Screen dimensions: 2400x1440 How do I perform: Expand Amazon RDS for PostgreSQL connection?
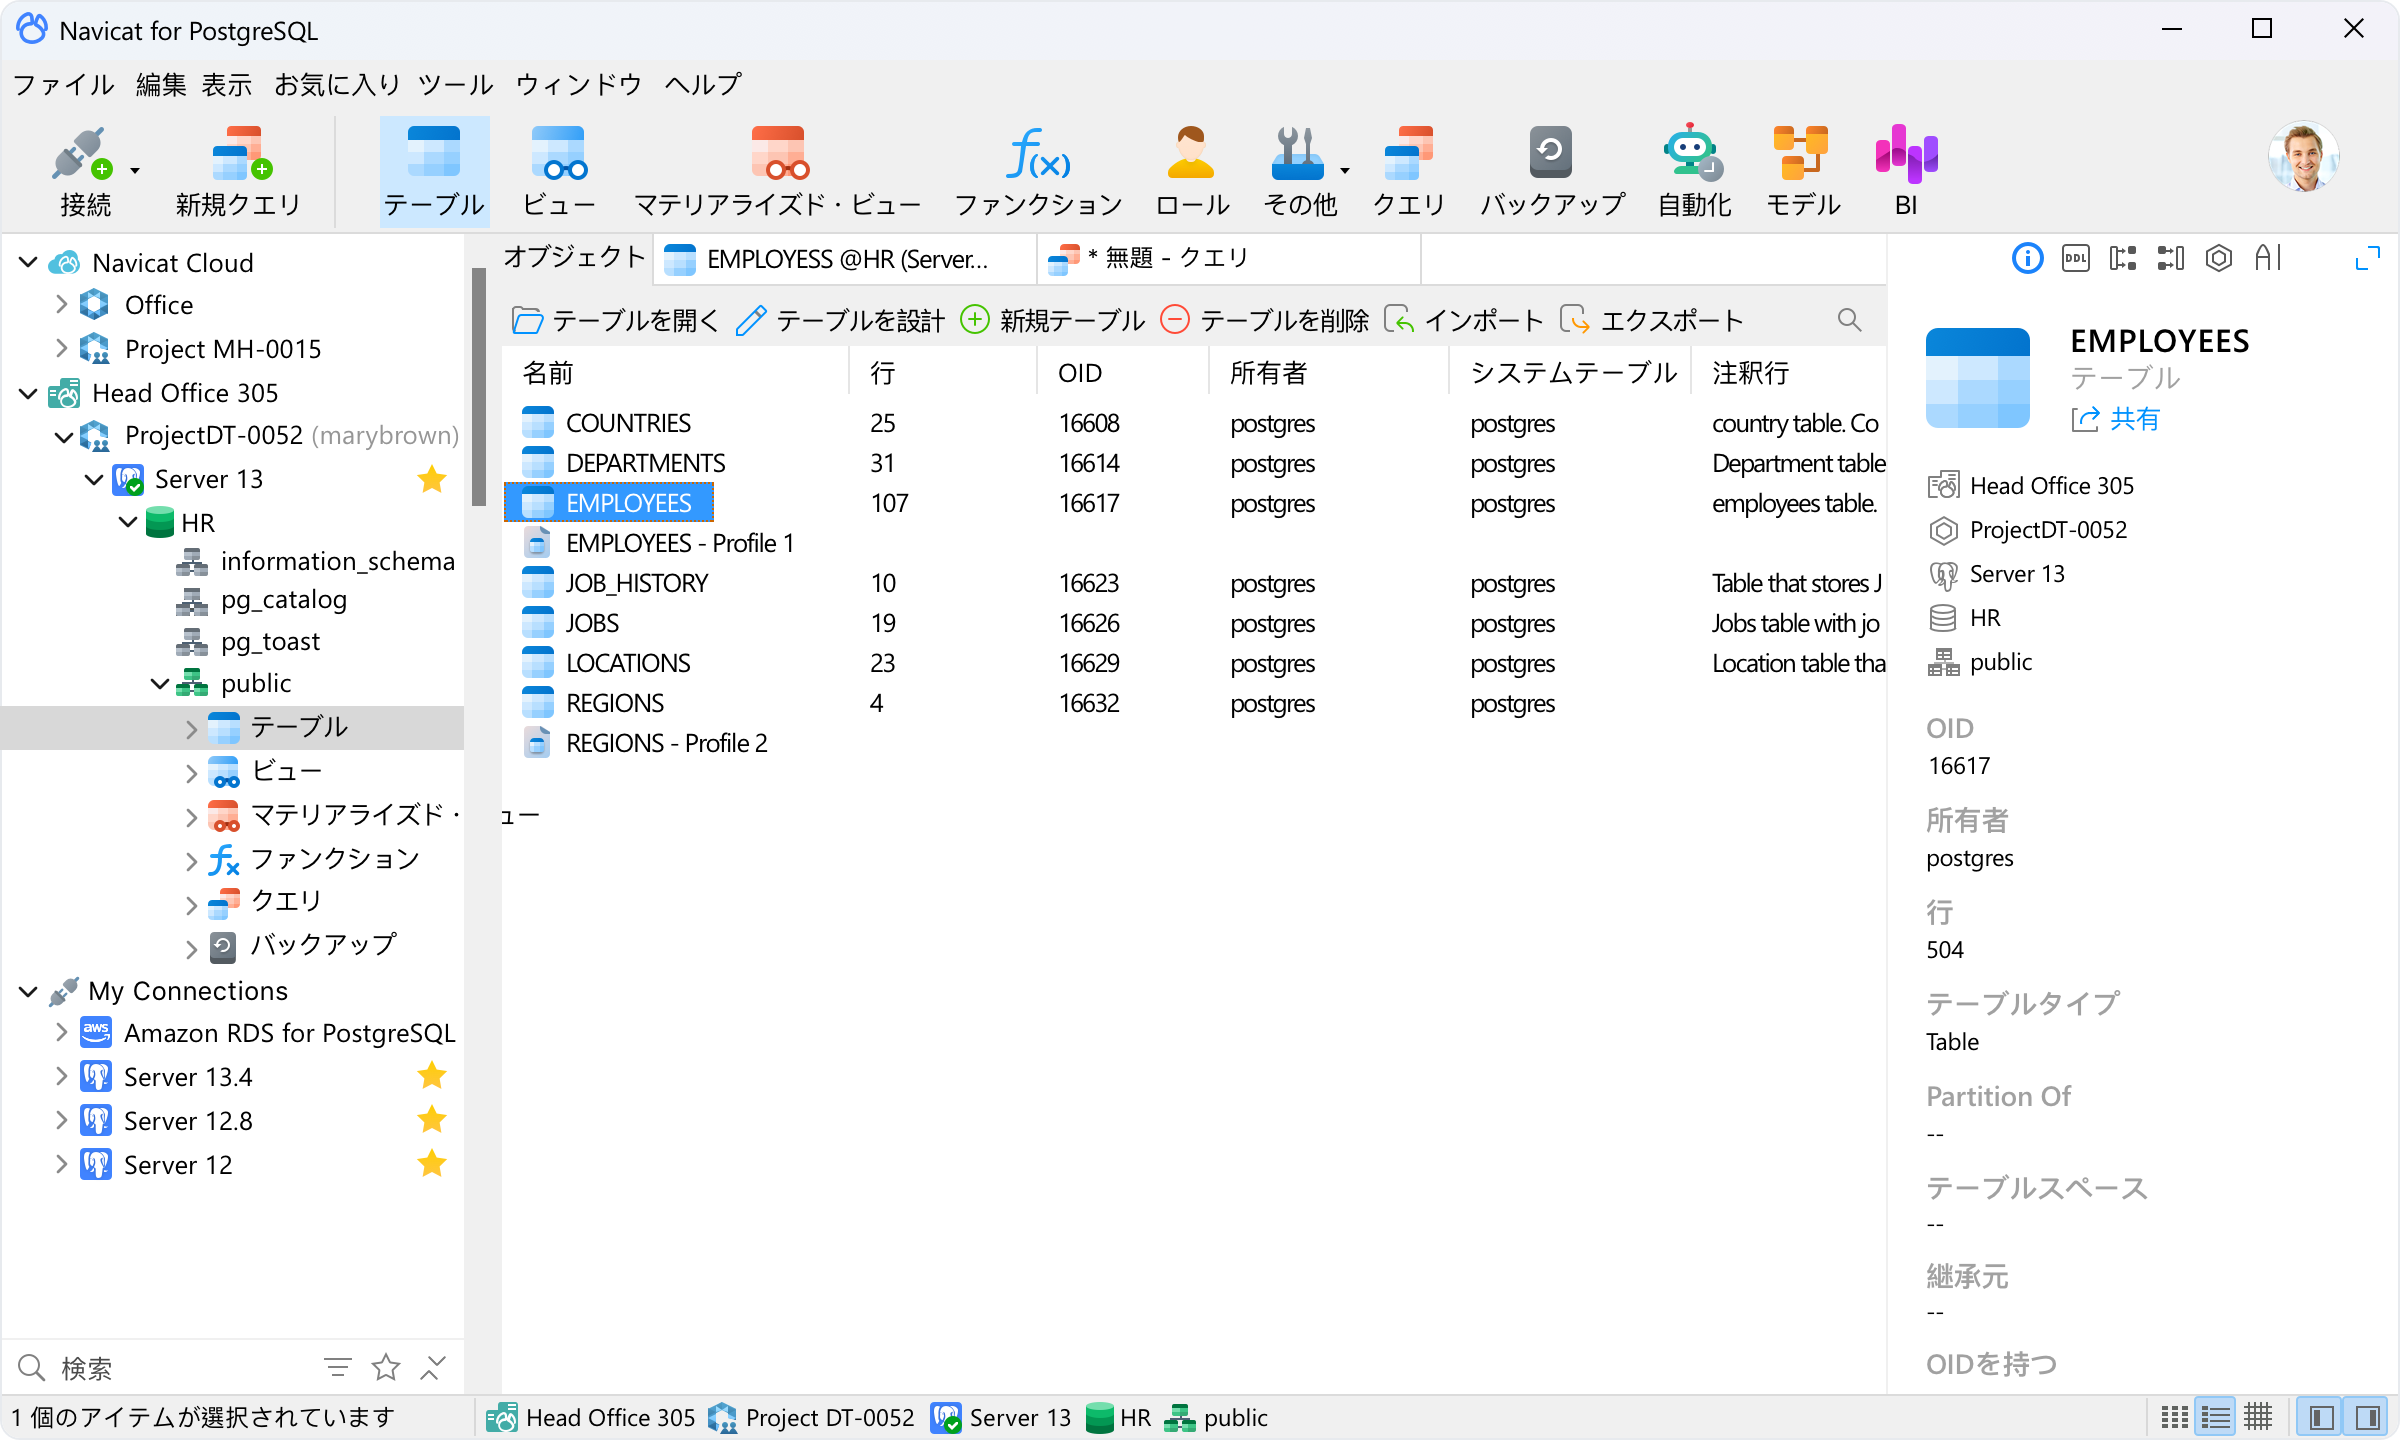click(x=61, y=1032)
